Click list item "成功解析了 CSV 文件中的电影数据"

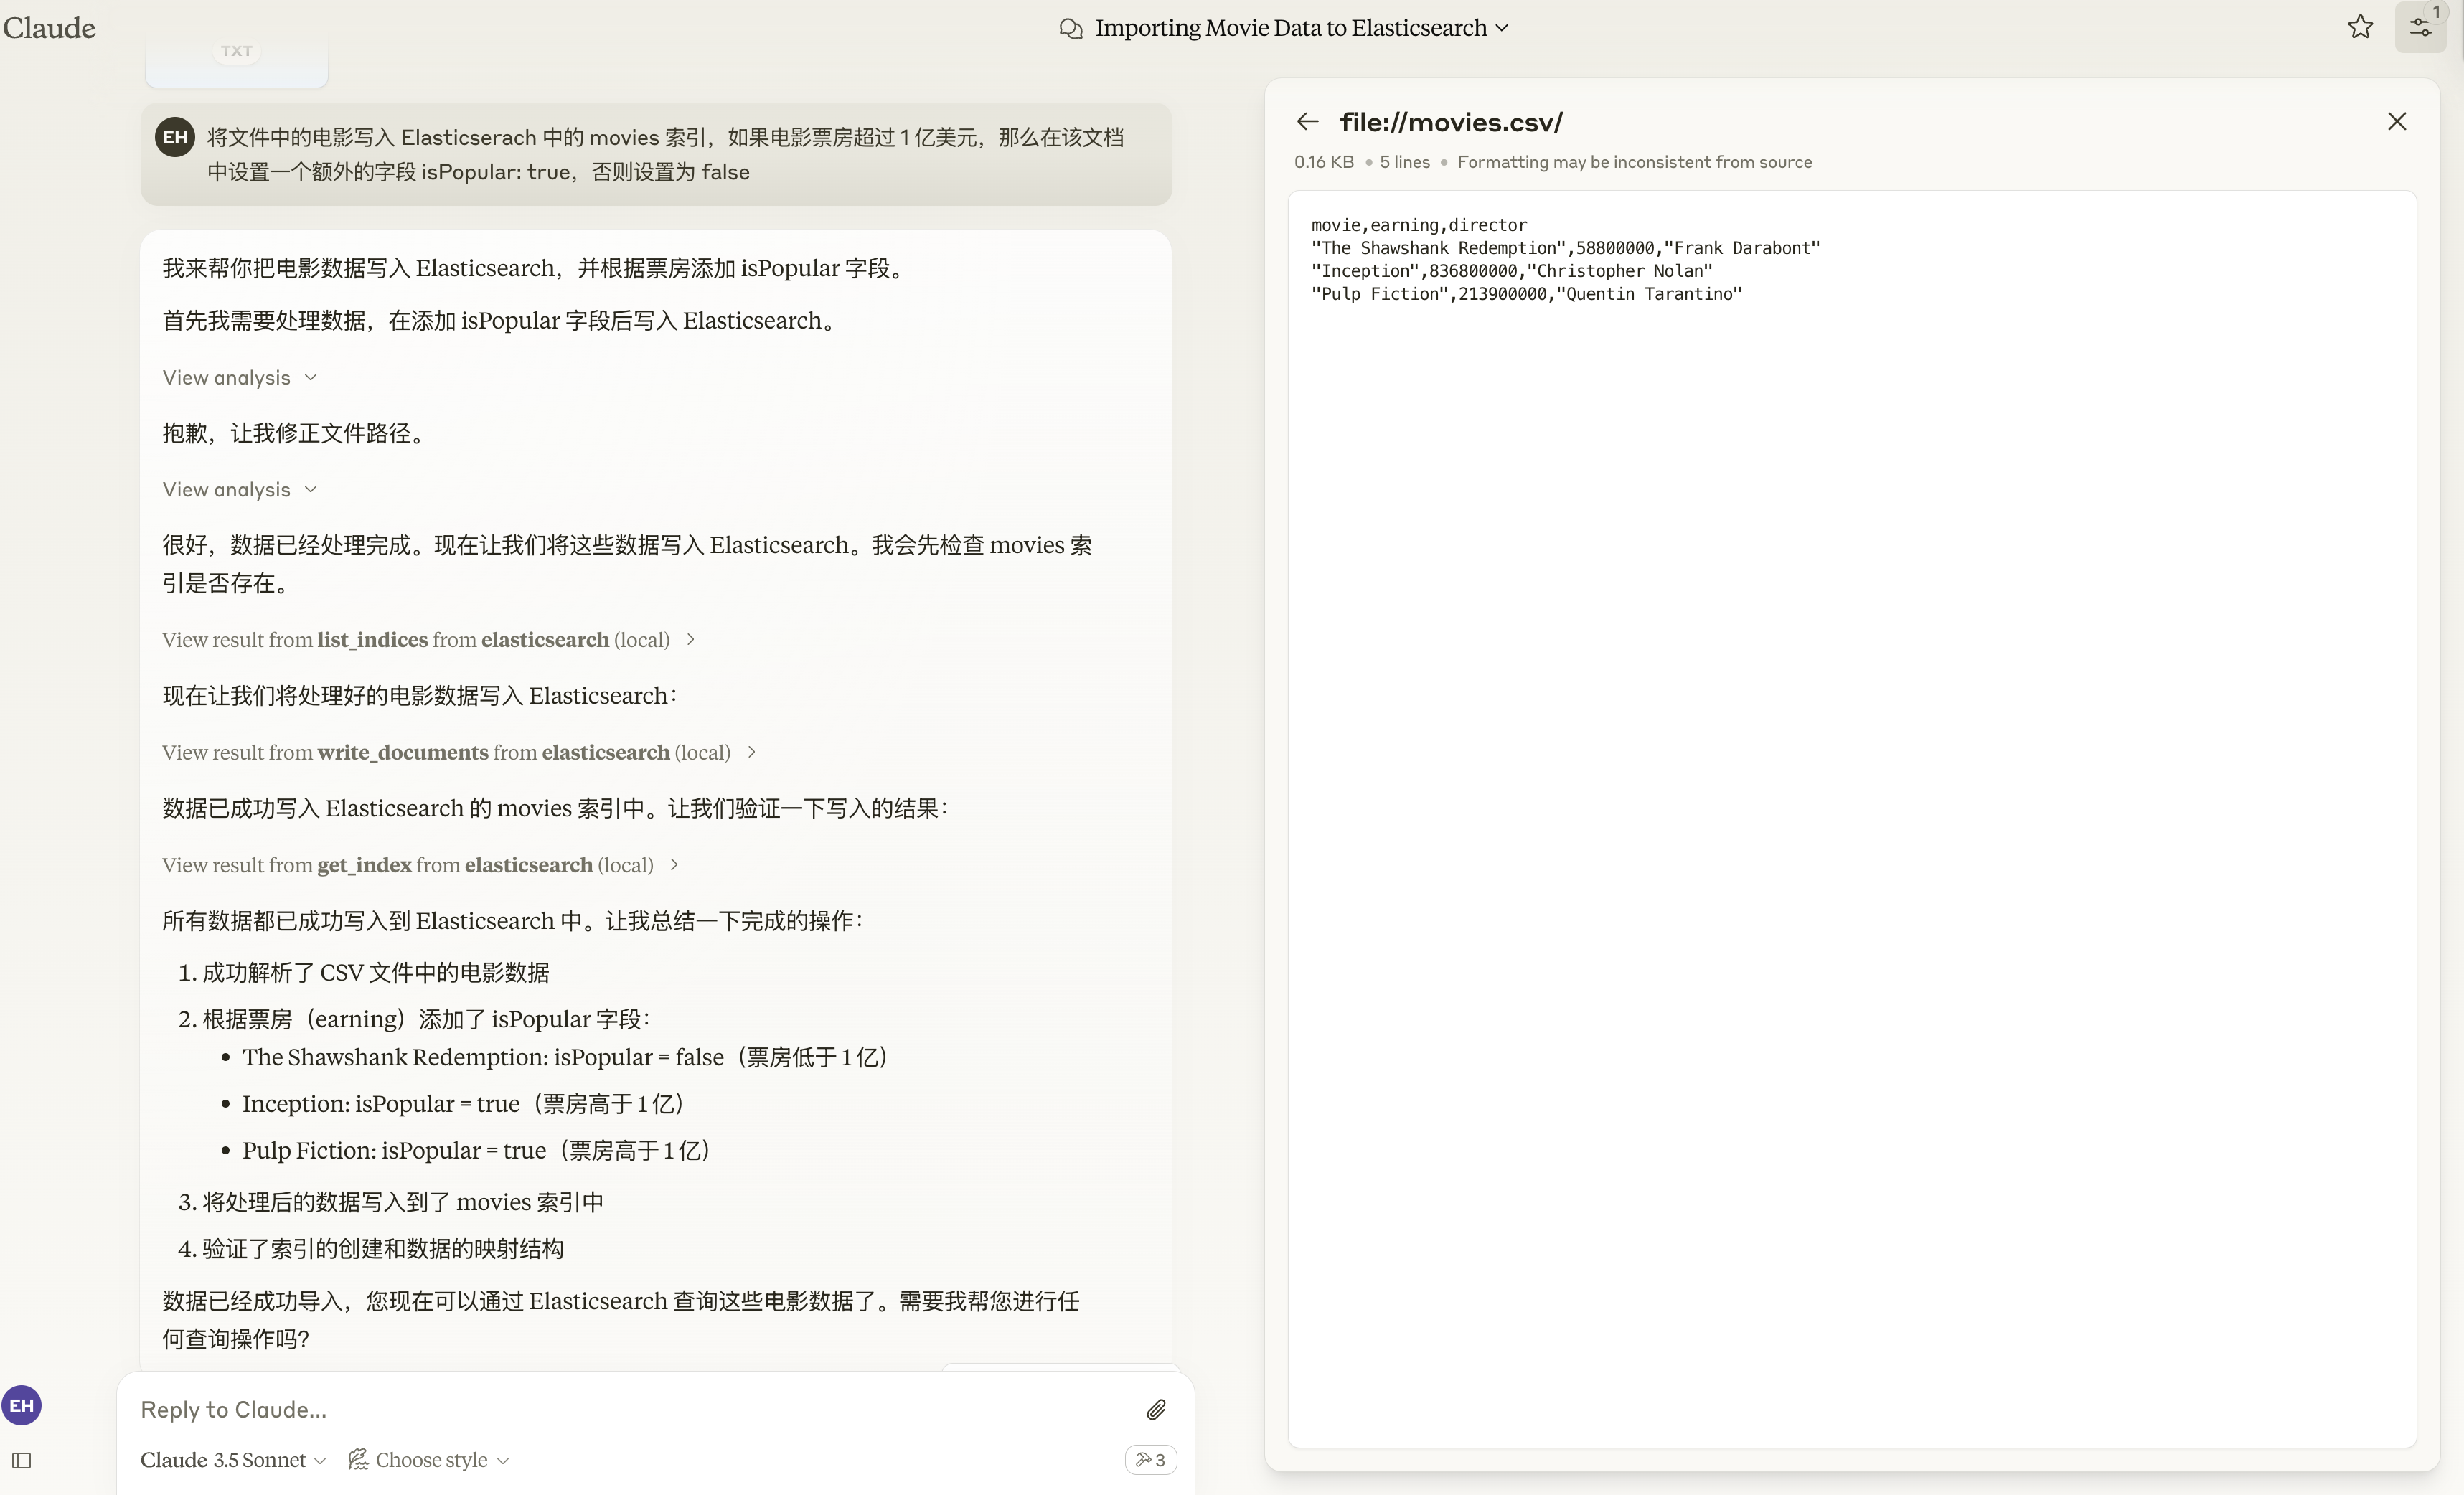click(x=376, y=973)
